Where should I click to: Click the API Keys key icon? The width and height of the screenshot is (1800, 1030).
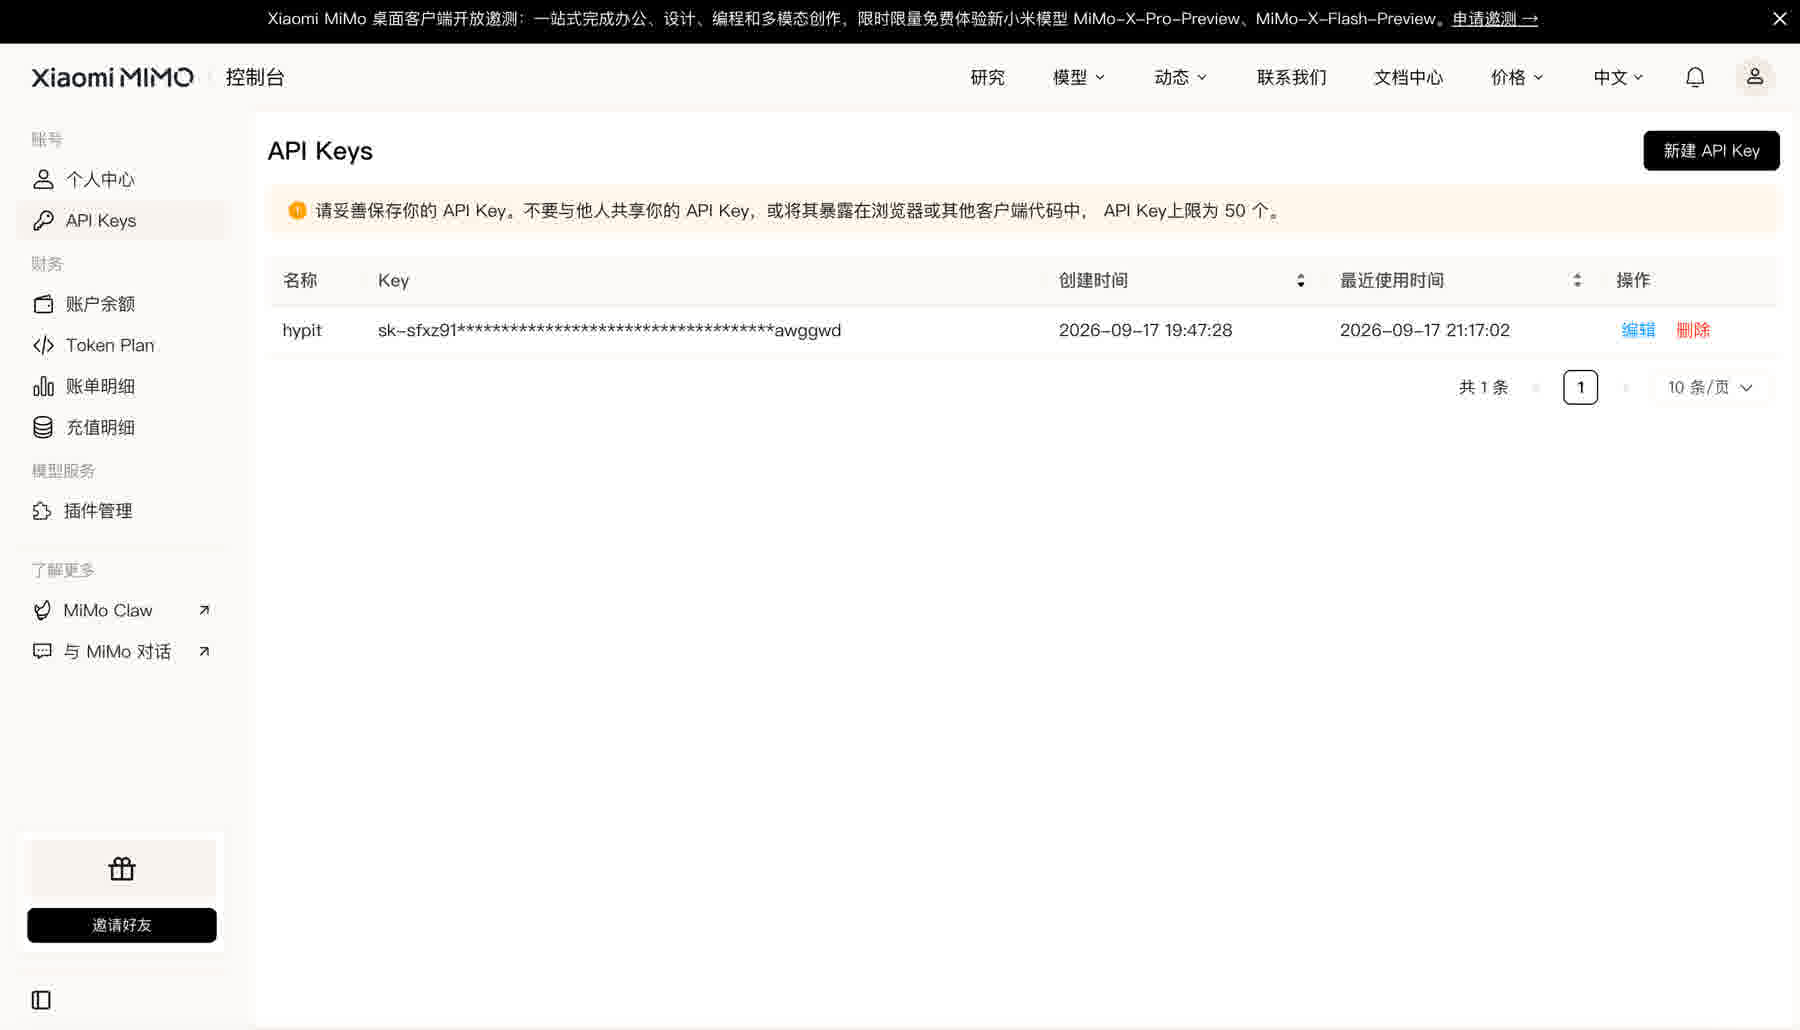43,221
